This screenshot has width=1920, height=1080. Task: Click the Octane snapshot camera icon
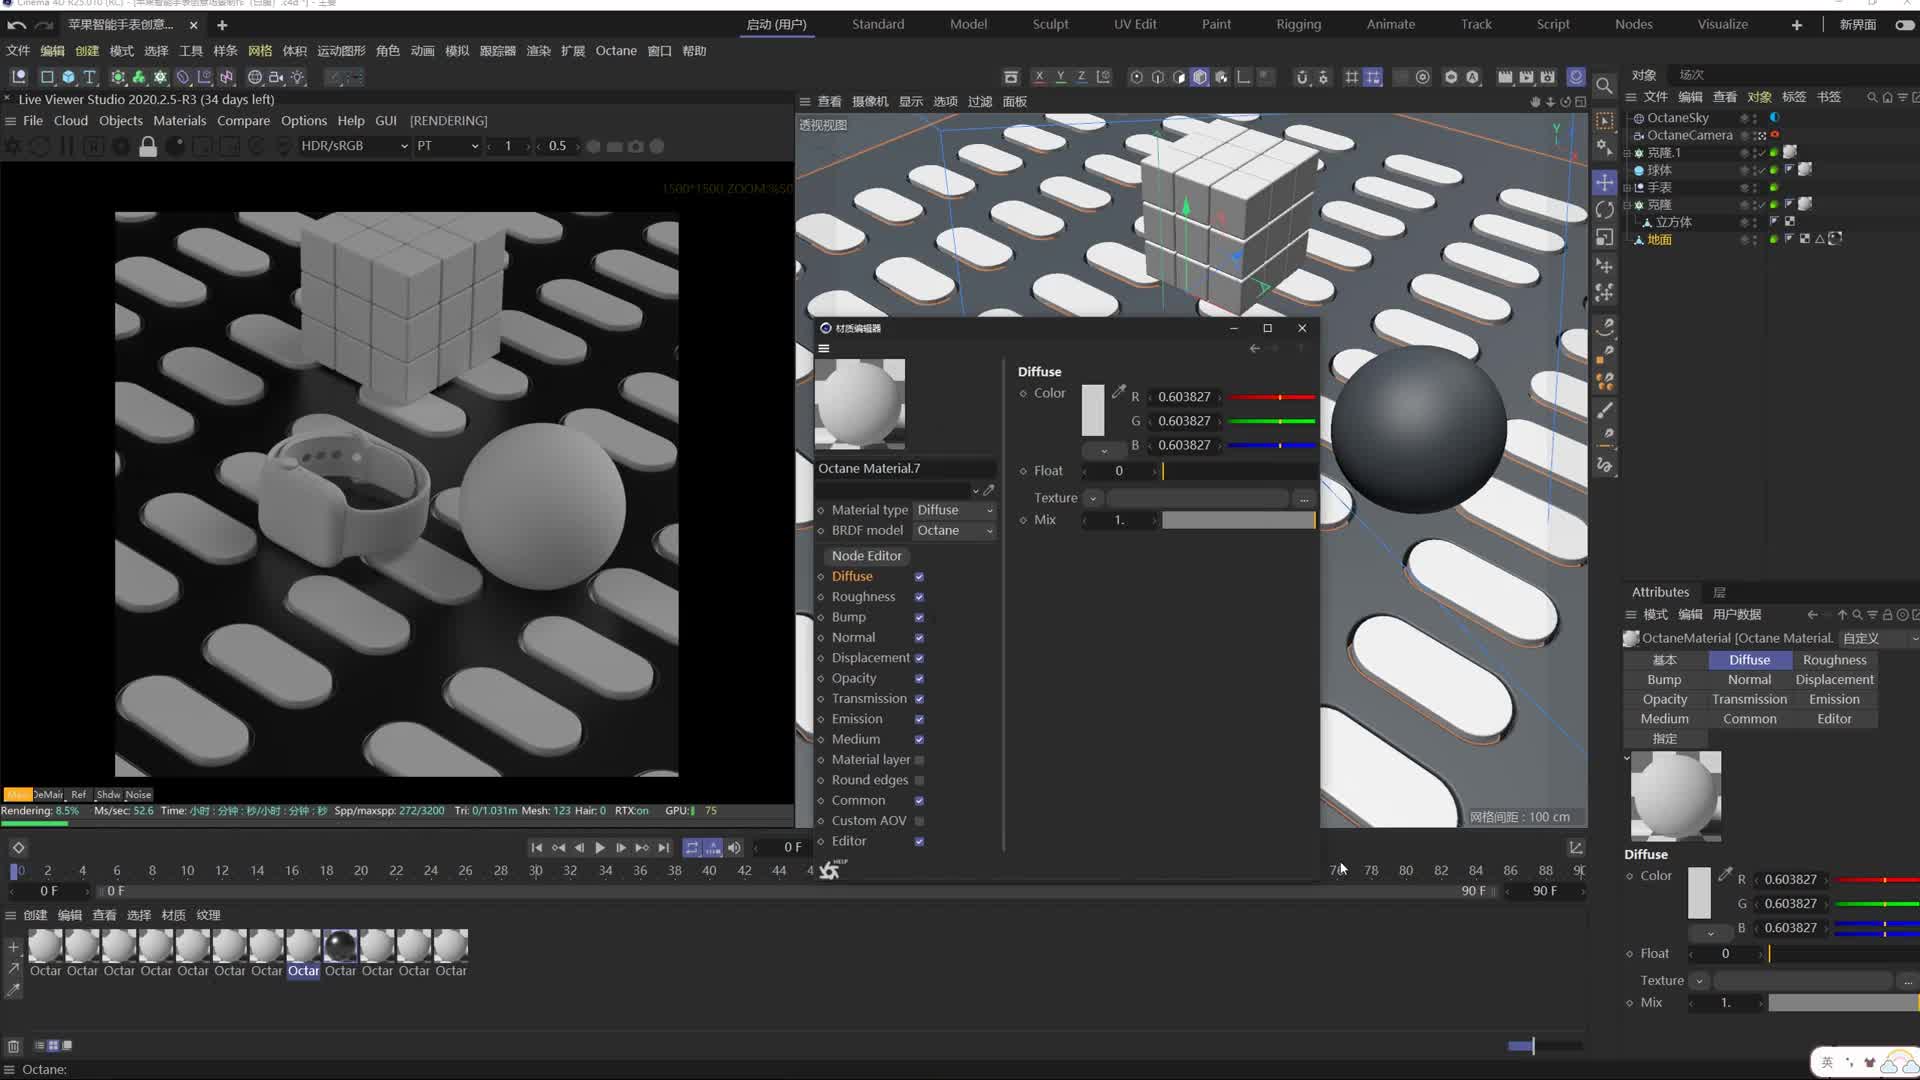pyautogui.click(x=635, y=146)
